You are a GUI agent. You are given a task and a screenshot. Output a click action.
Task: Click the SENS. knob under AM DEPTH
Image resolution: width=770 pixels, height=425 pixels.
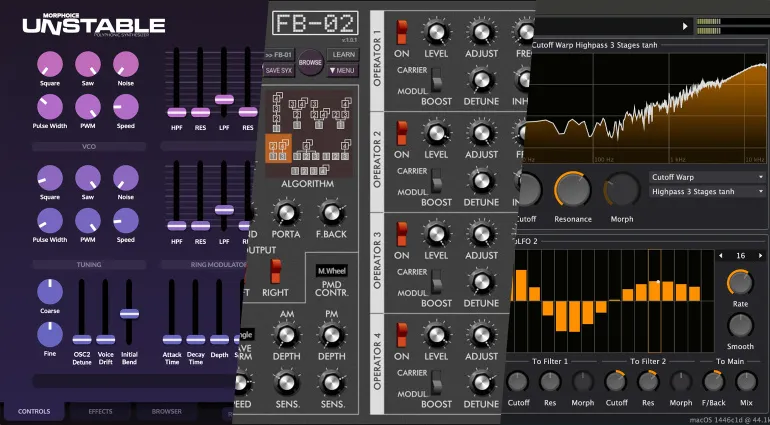click(286, 383)
